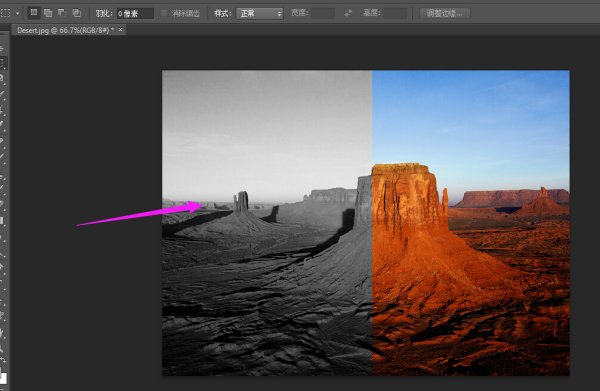Select the Intersect with Selection mode icon
Image resolution: width=600 pixels, height=391 pixels.
click(77, 13)
